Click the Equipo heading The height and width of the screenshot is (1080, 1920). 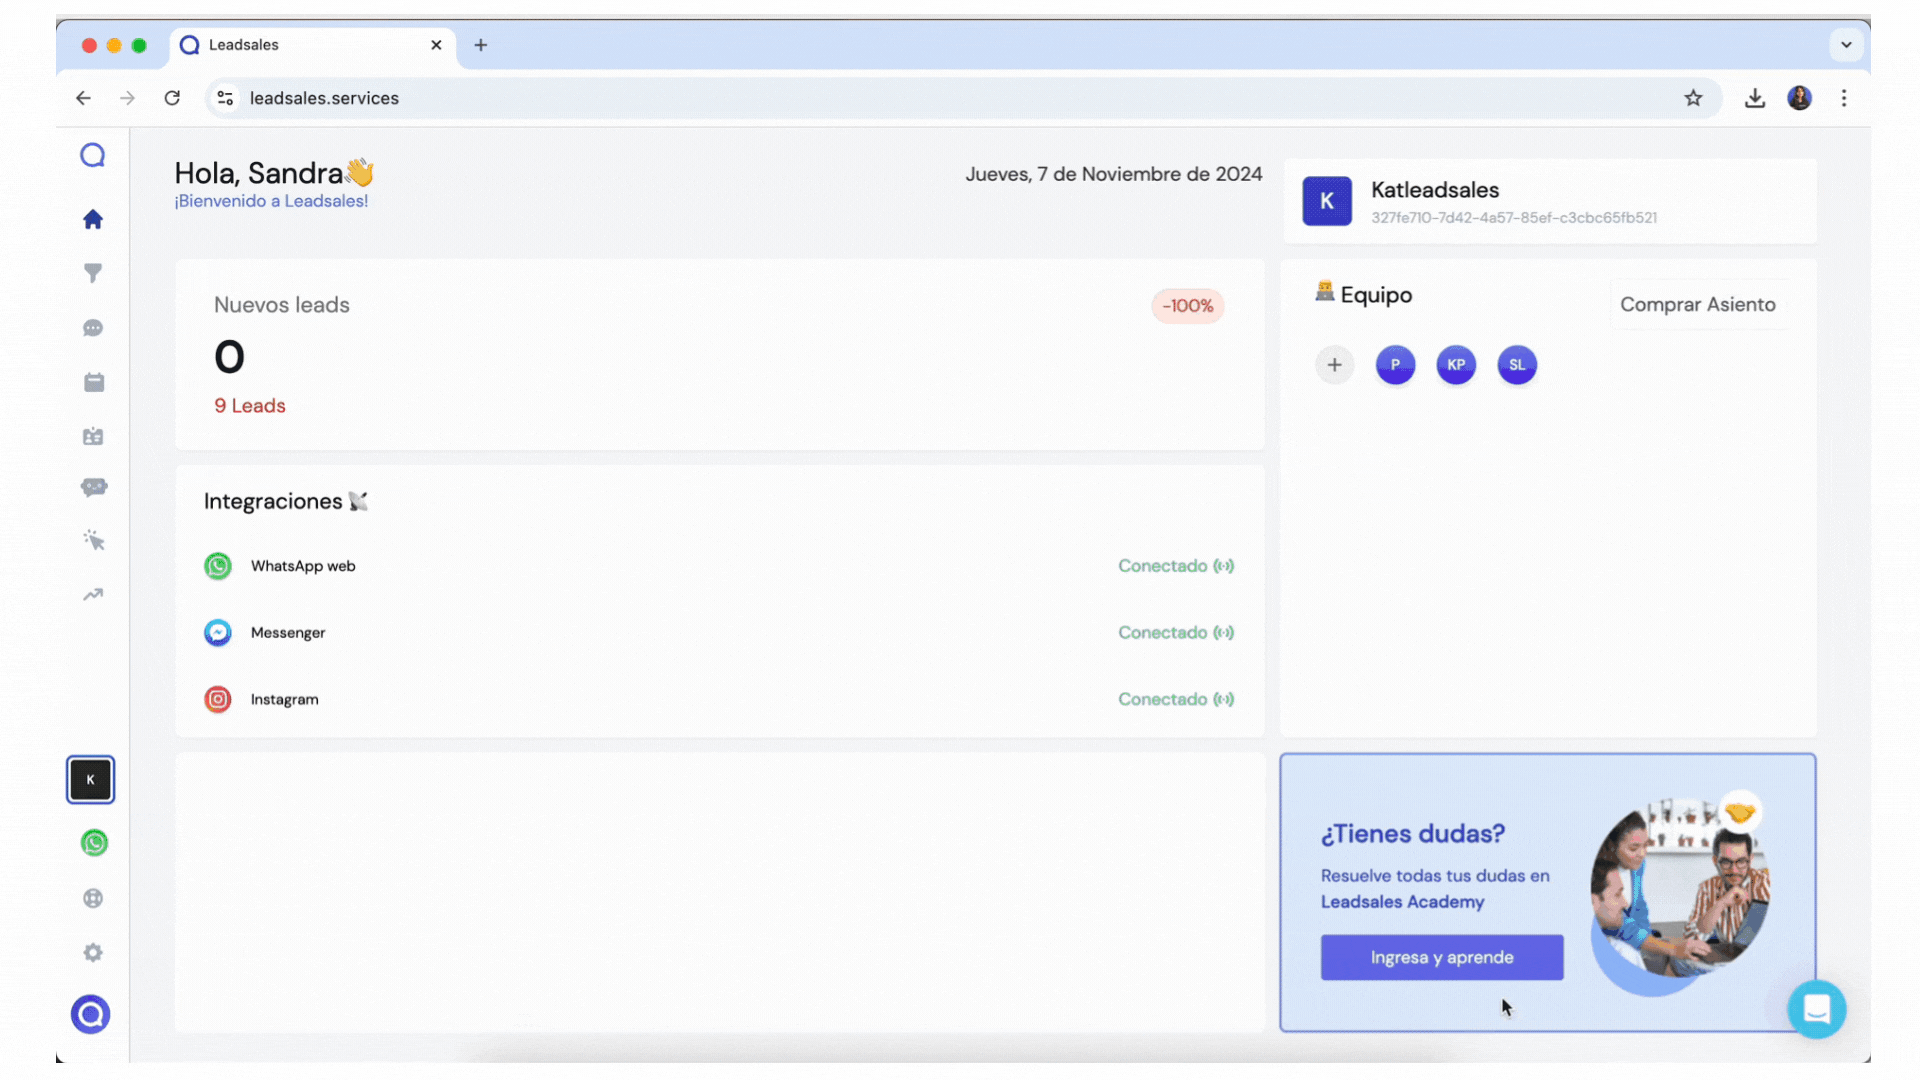point(1376,295)
